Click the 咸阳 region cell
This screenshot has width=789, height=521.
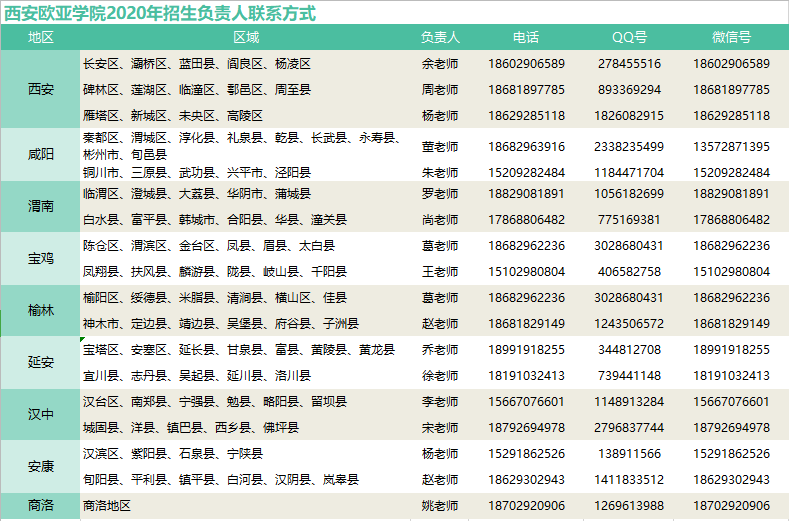point(41,154)
